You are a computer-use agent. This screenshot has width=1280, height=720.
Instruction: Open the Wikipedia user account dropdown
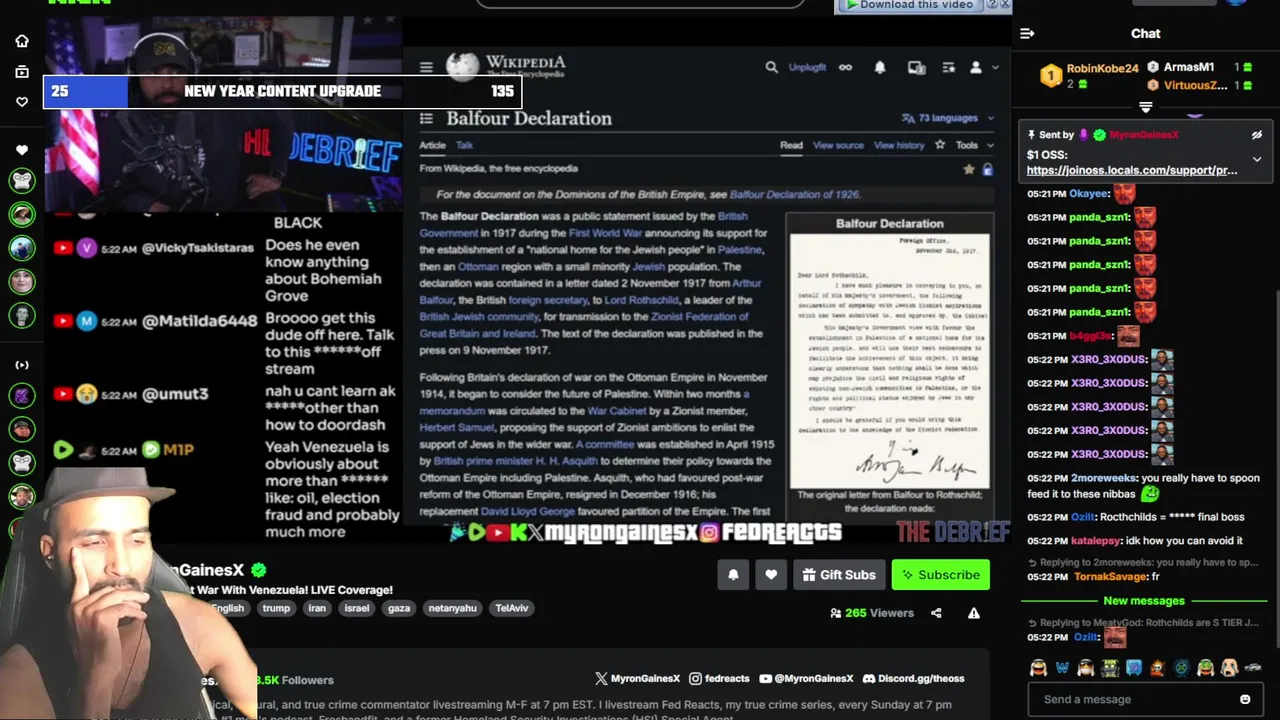tap(983, 67)
